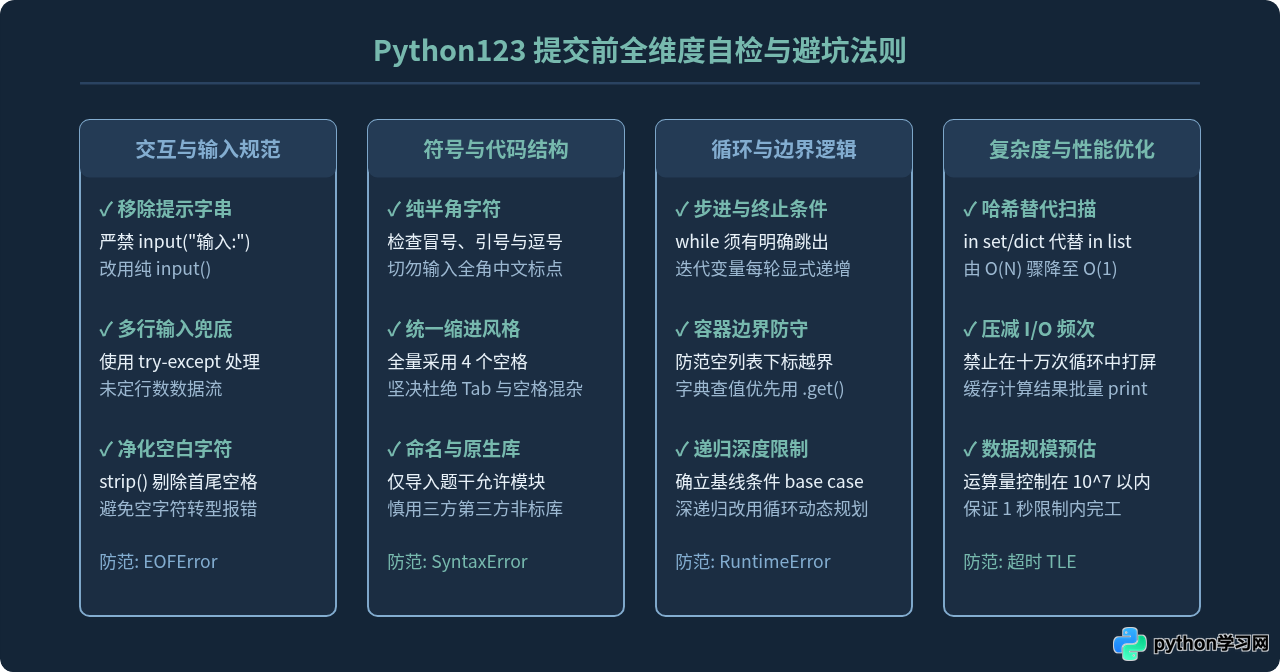Click the heading 递归深度限制
1280x672 pixels.
[751, 449]
